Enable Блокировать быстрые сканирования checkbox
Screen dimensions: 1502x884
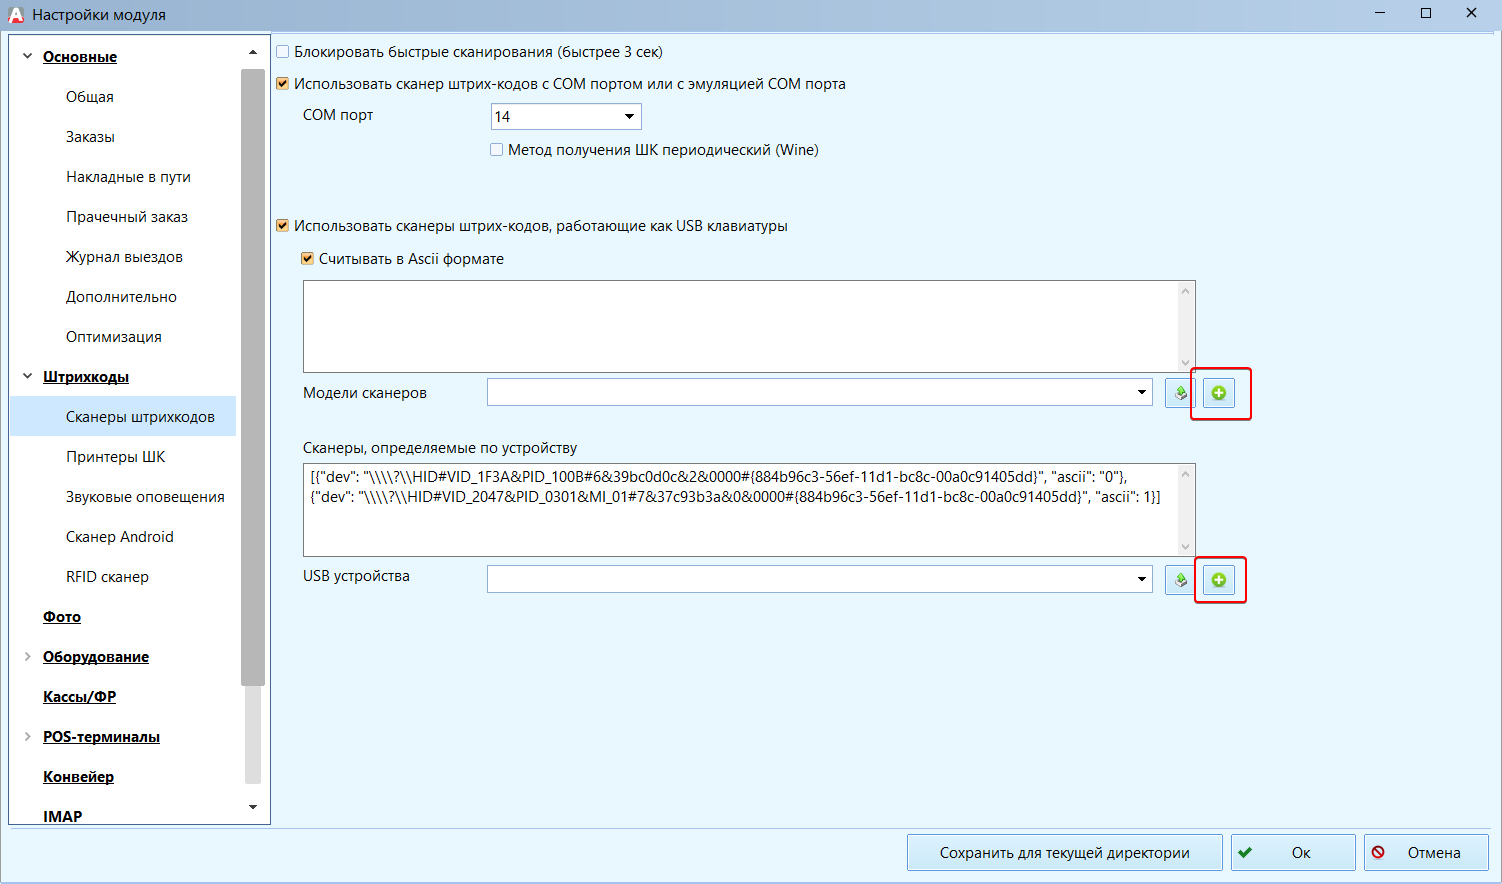click(283, 52)
